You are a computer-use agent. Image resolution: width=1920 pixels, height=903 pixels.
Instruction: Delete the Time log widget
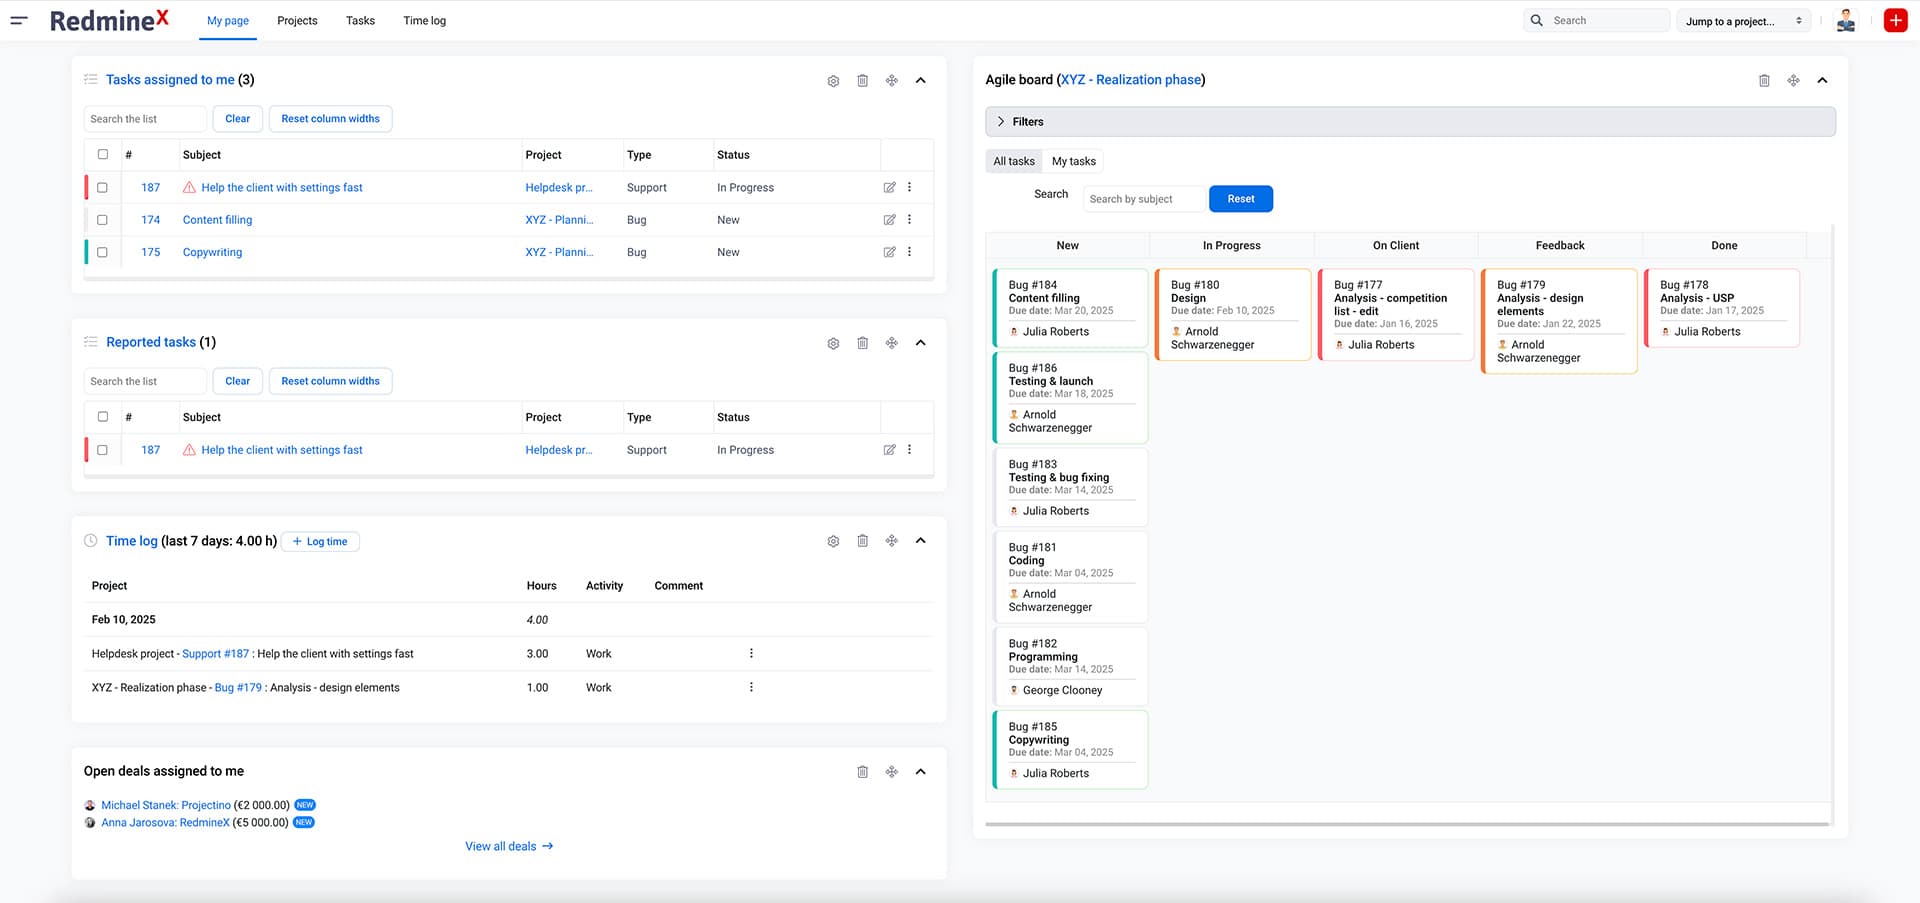pos(862,541)
